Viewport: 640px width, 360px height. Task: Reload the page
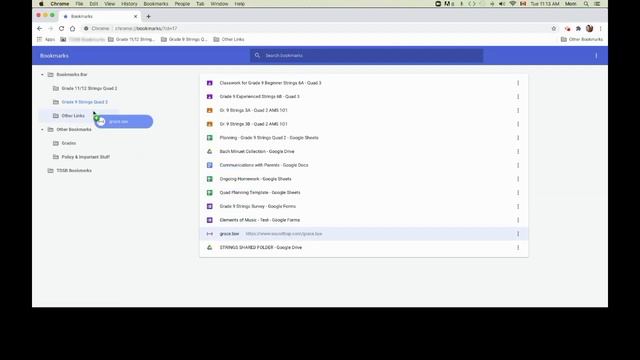[61, 29]
